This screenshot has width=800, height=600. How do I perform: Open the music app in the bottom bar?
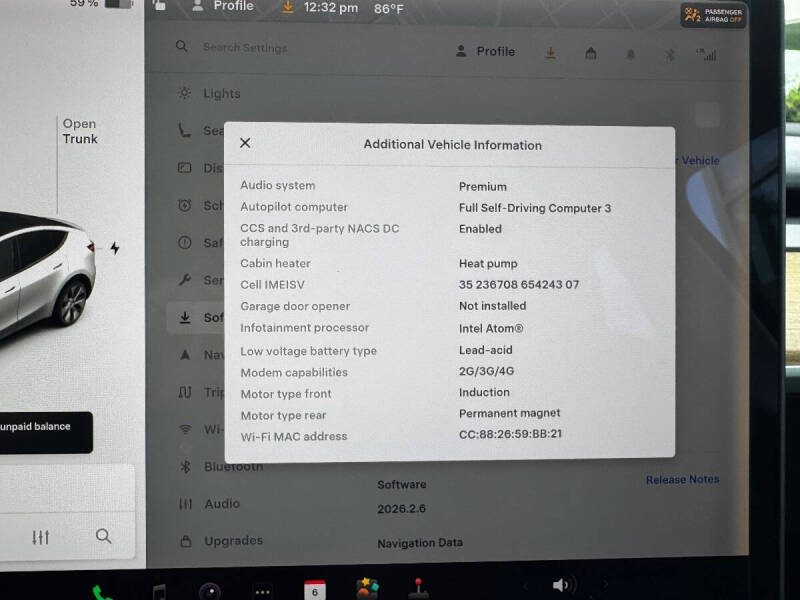tap(159, 592)
